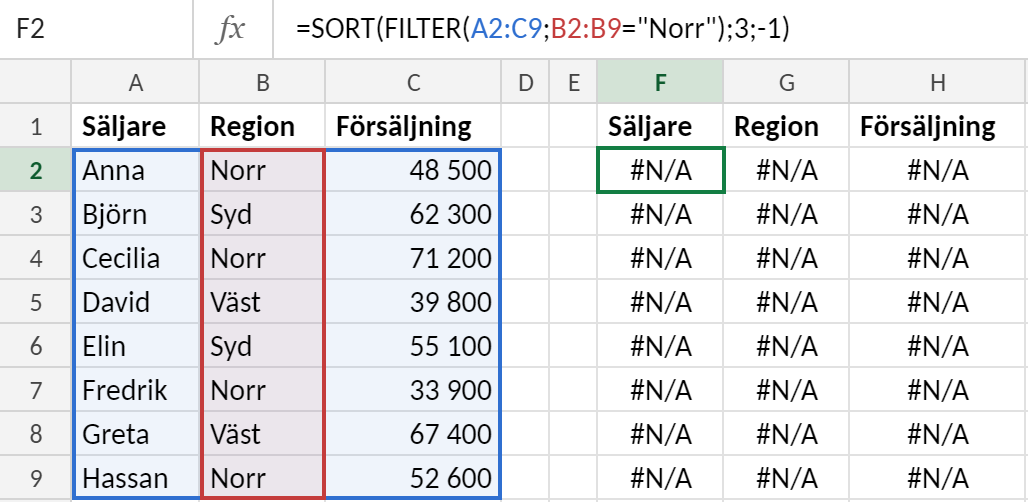The width and height of the screenshot is (1028, 502).
Task: Select row 7 header
Action: pyautogui.click(x=35, y=390)
